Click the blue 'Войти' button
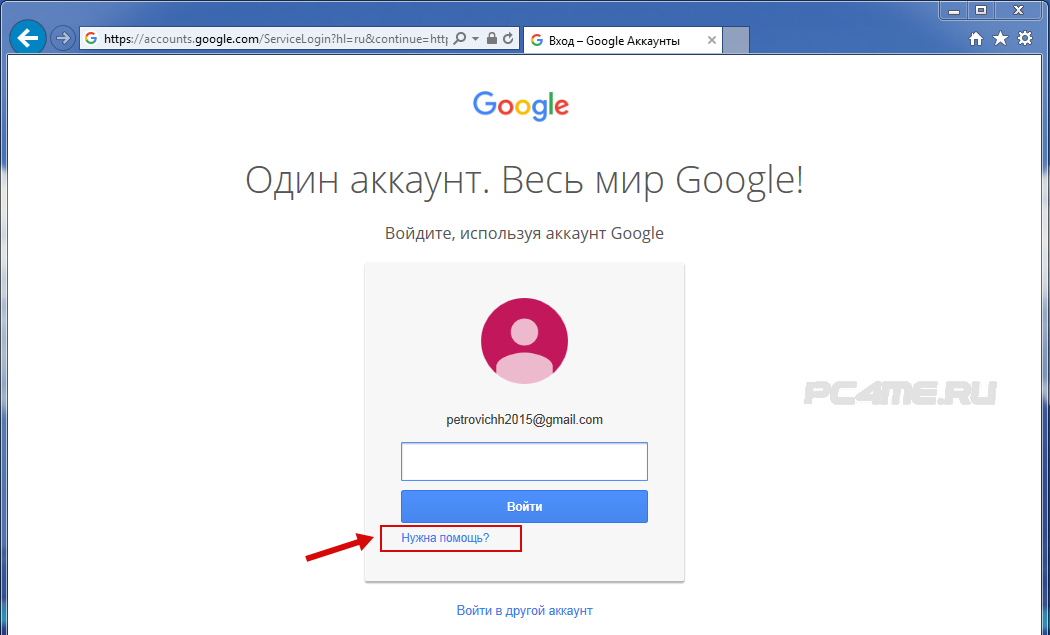1050x635 pixels. [524, 506]
